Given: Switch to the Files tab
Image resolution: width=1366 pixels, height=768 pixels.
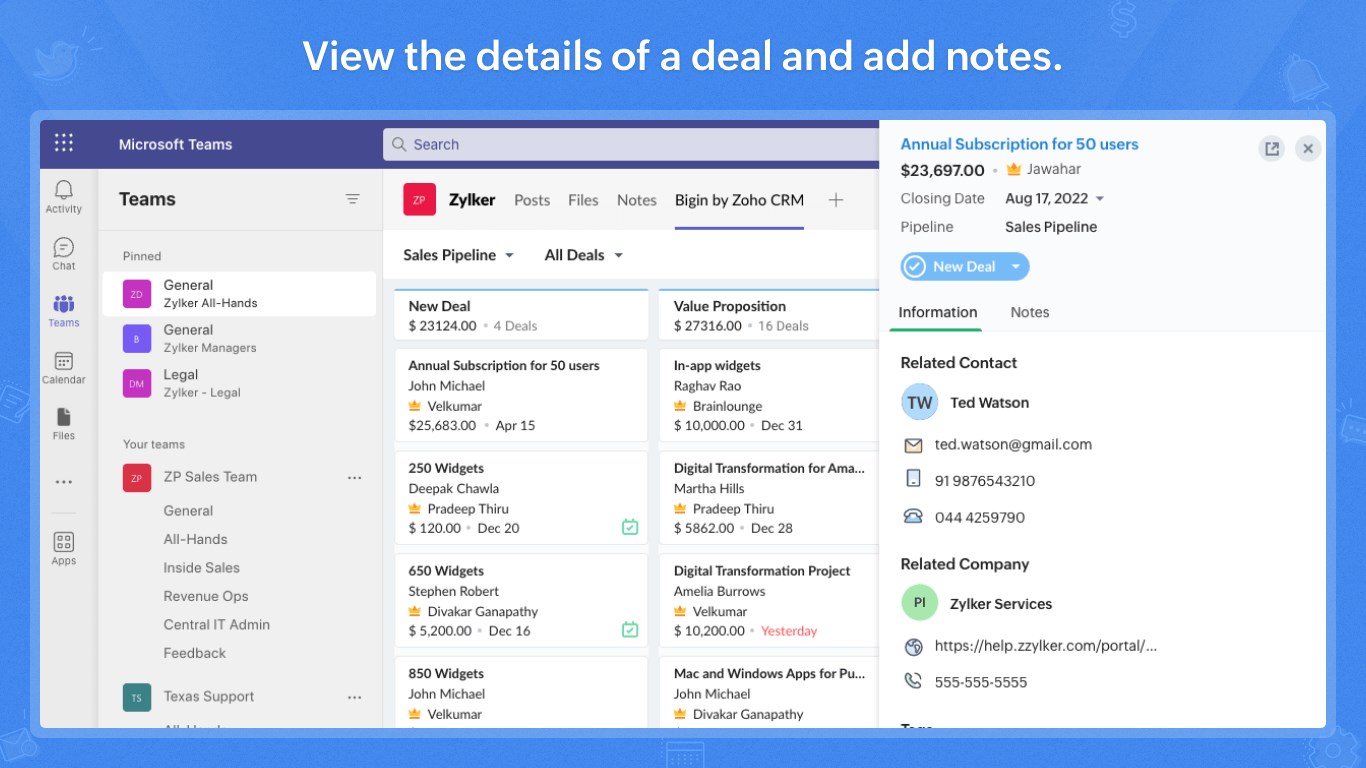Looking at the screenshot, I should click(583, 200).
